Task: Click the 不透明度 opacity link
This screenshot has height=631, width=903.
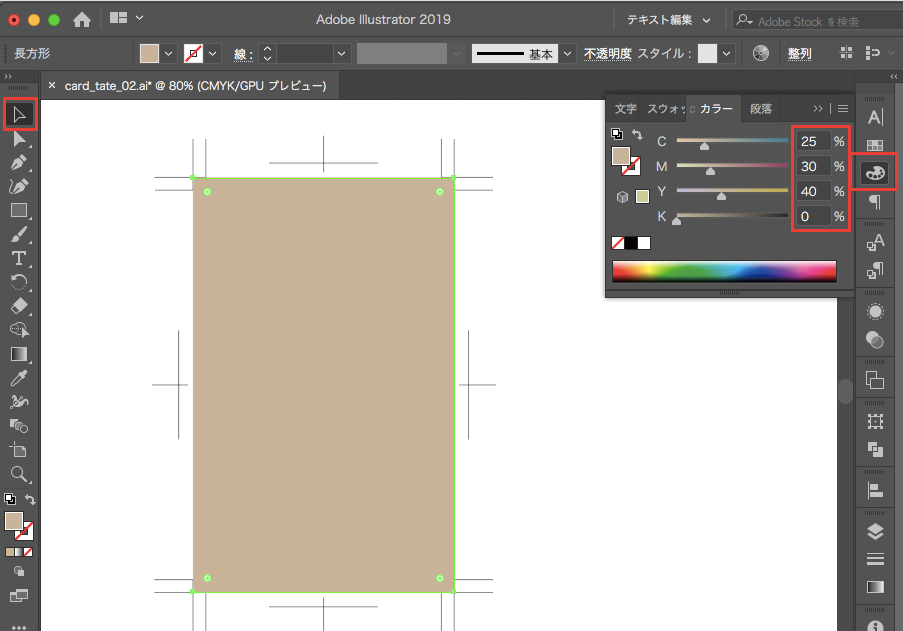Action: pyautogui.click(x=607, y=53)
